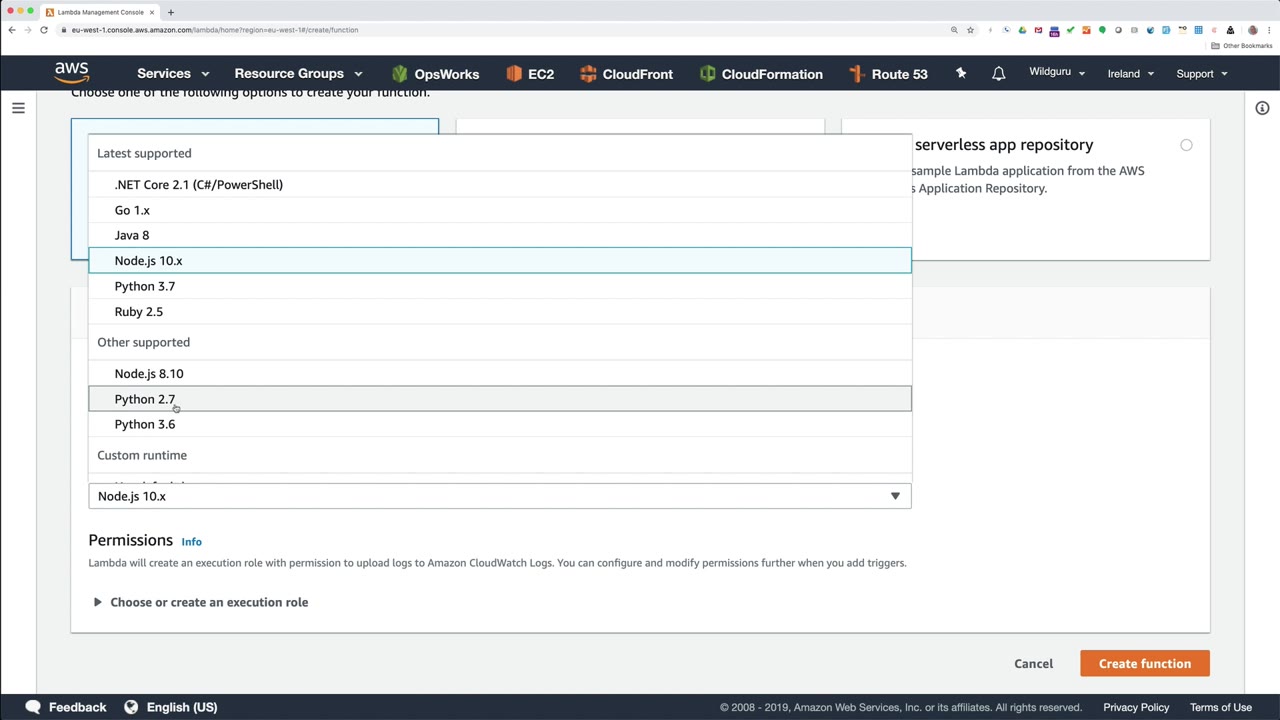Screen dimensions: 1280x720
Task: Open the CloudFormation service shortcut
Action: click(x=762, y=74)
